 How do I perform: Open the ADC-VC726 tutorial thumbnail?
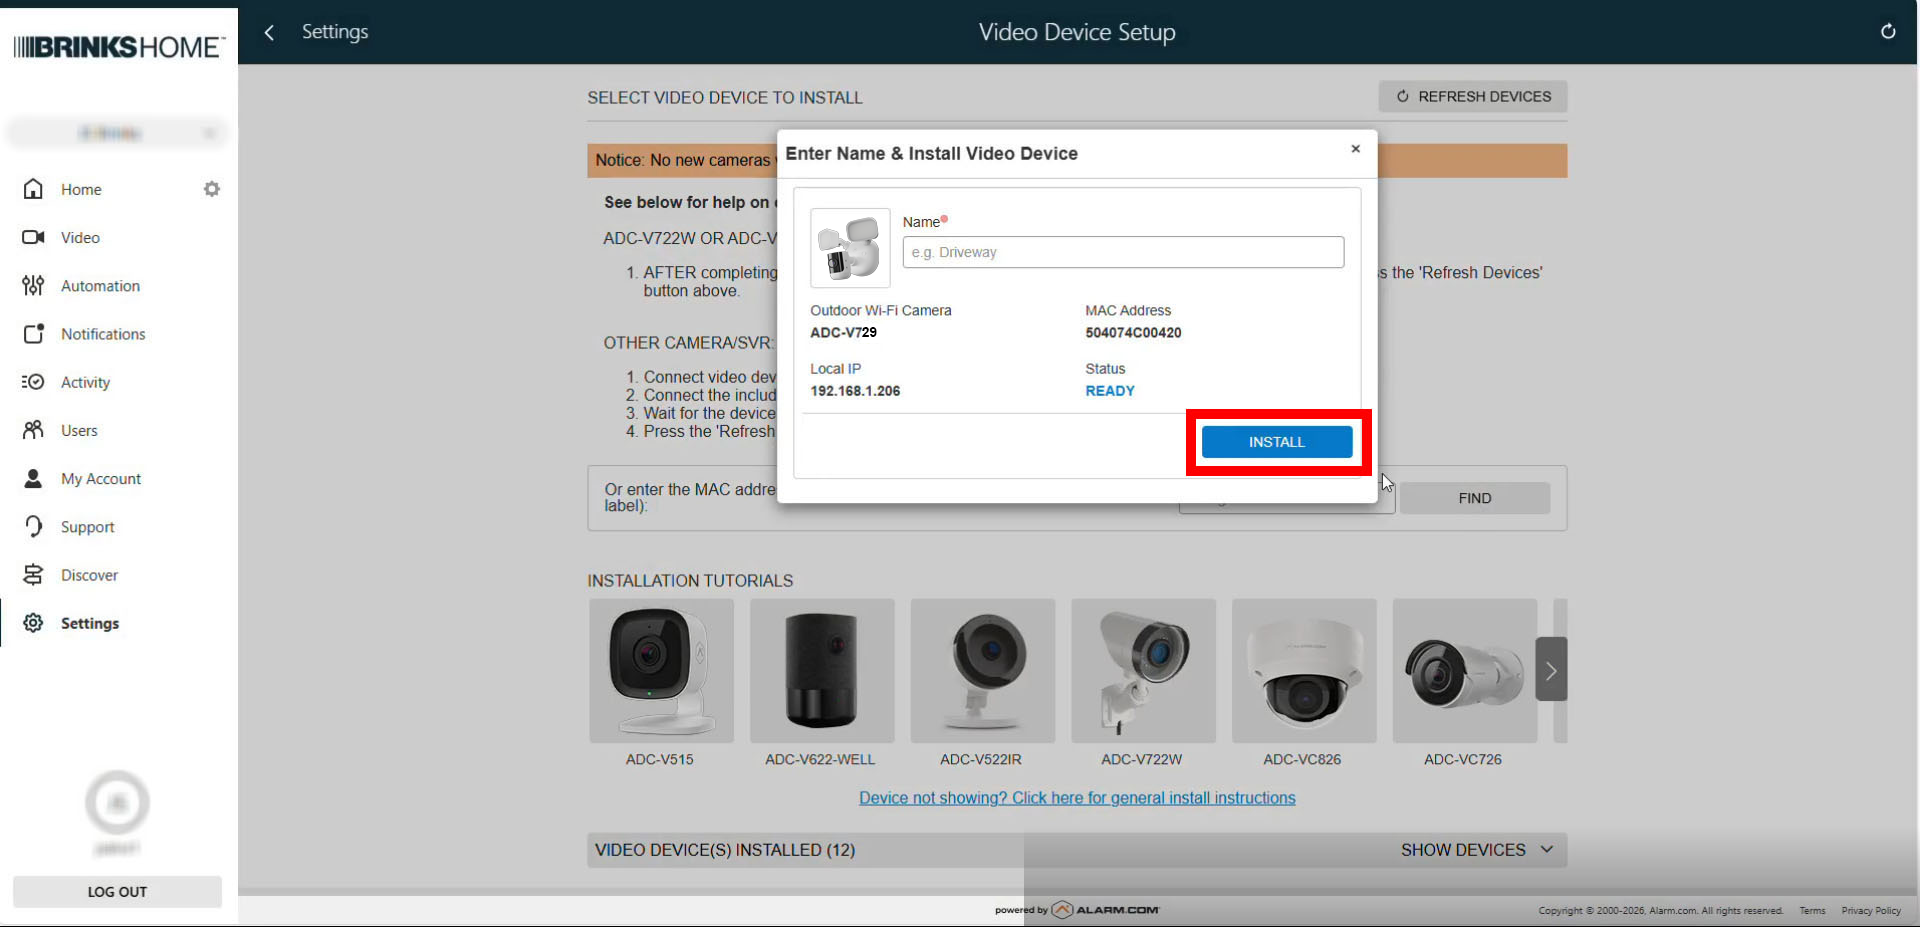tap(1465, 671)
